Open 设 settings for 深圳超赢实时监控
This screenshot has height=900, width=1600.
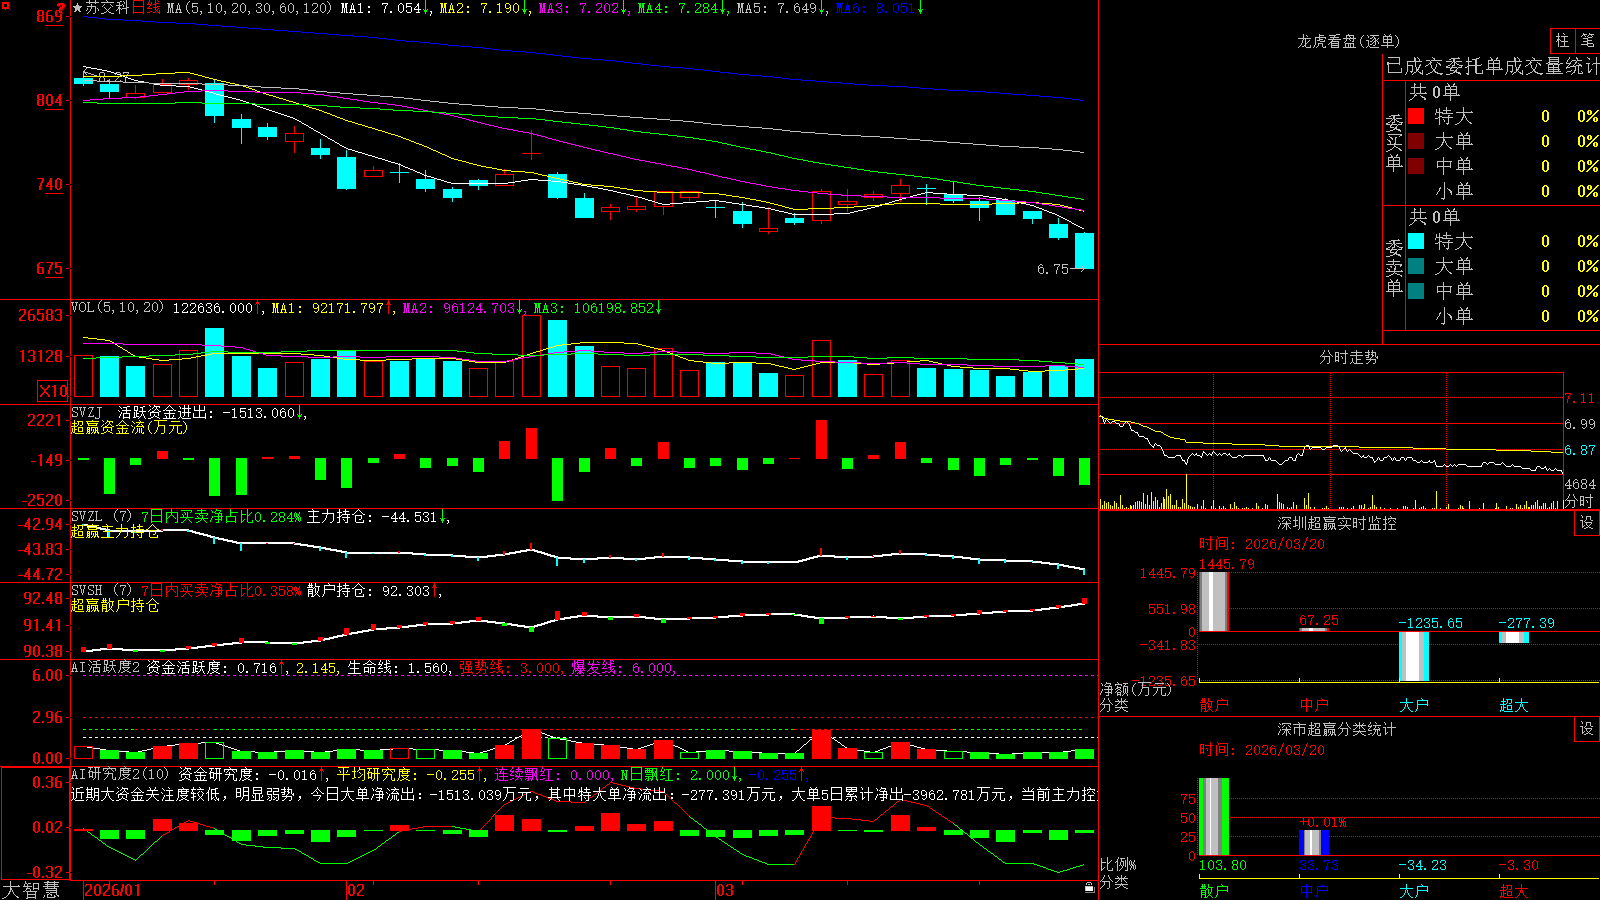1587,523
